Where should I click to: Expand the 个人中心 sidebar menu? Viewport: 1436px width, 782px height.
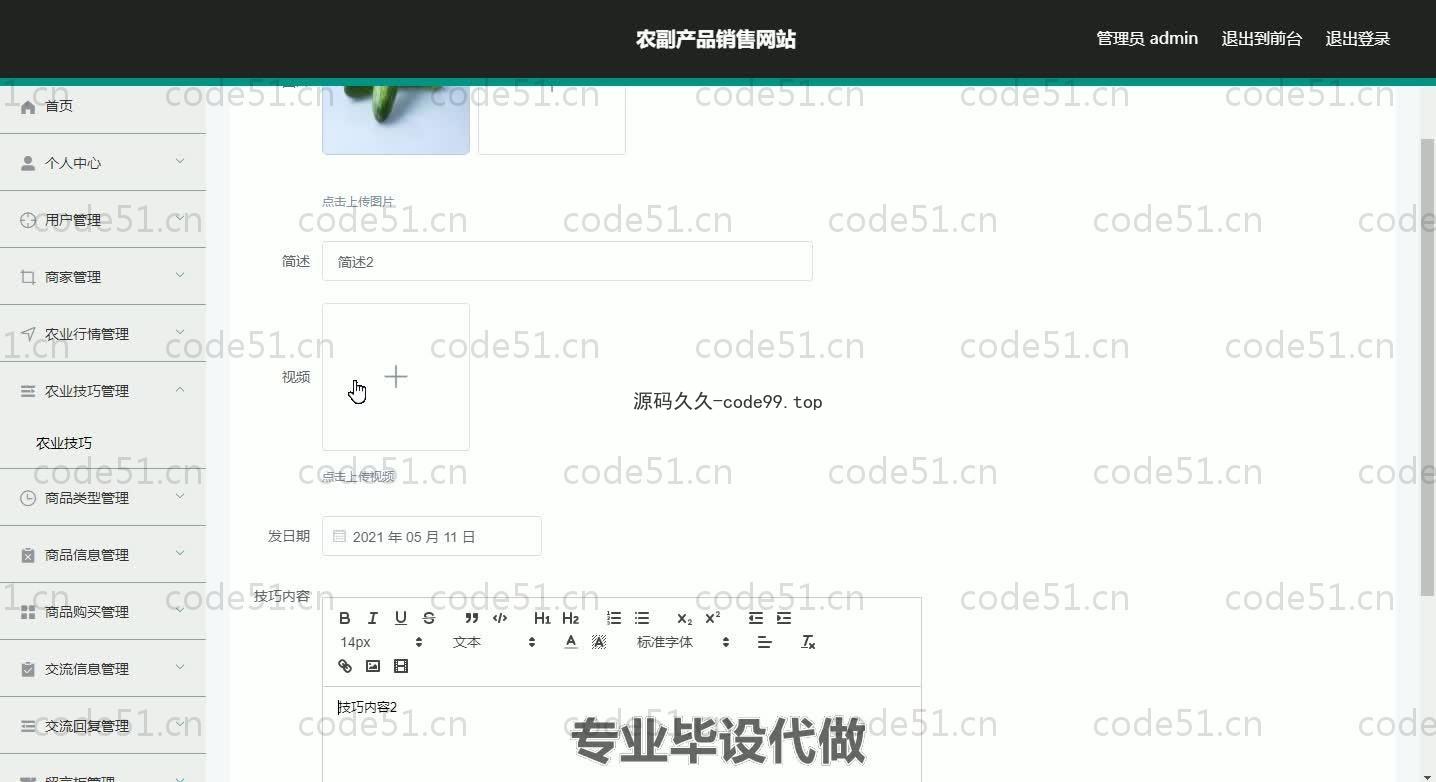point(103,162)
